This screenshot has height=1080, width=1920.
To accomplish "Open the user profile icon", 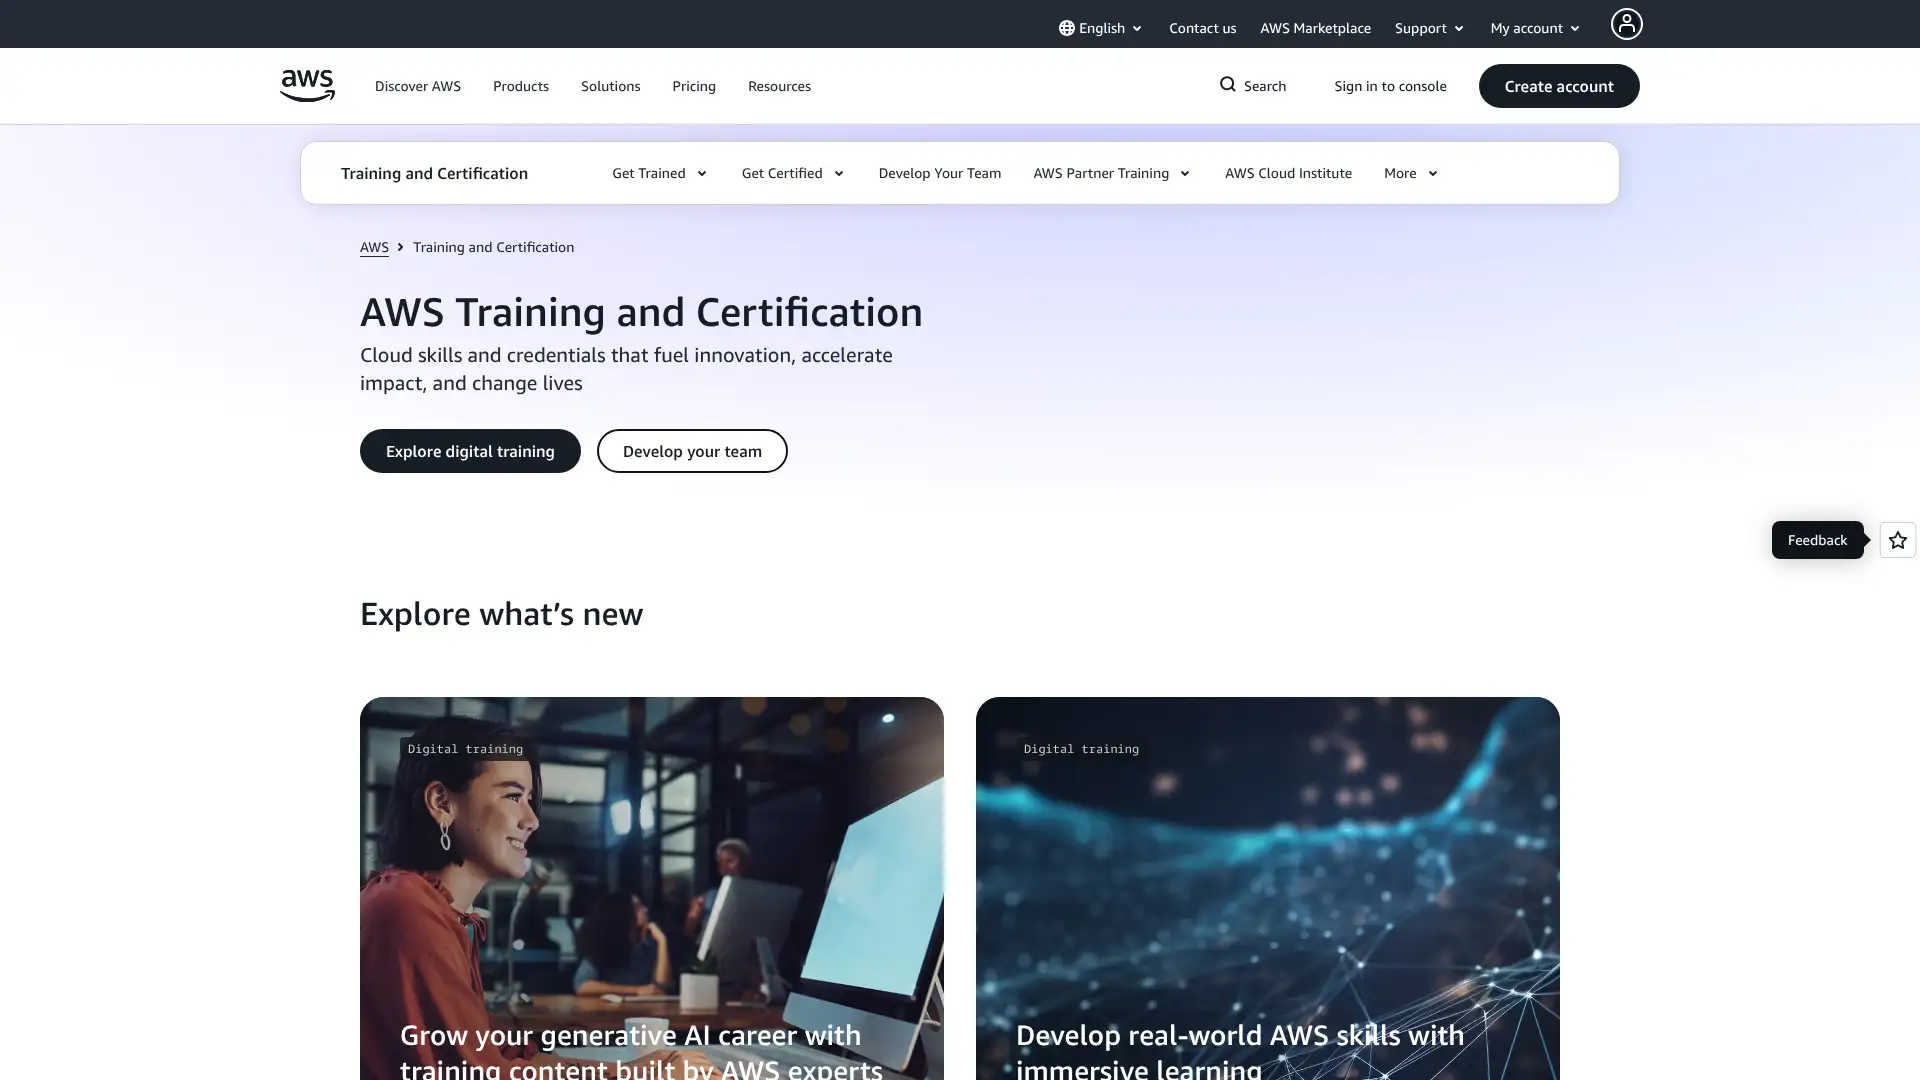I will tap(1626, 24).
